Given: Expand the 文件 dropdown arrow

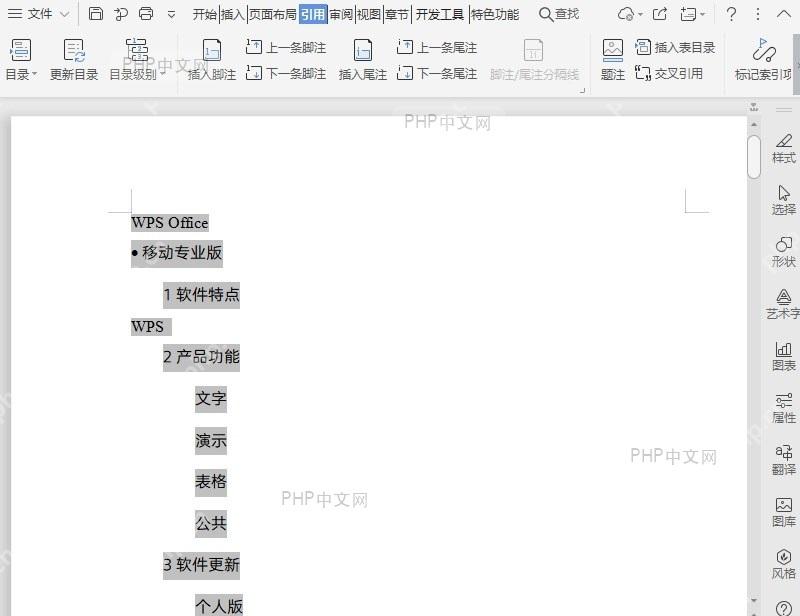Looking at the screenshot, I should pyautogui.click(x=64, y=14).
